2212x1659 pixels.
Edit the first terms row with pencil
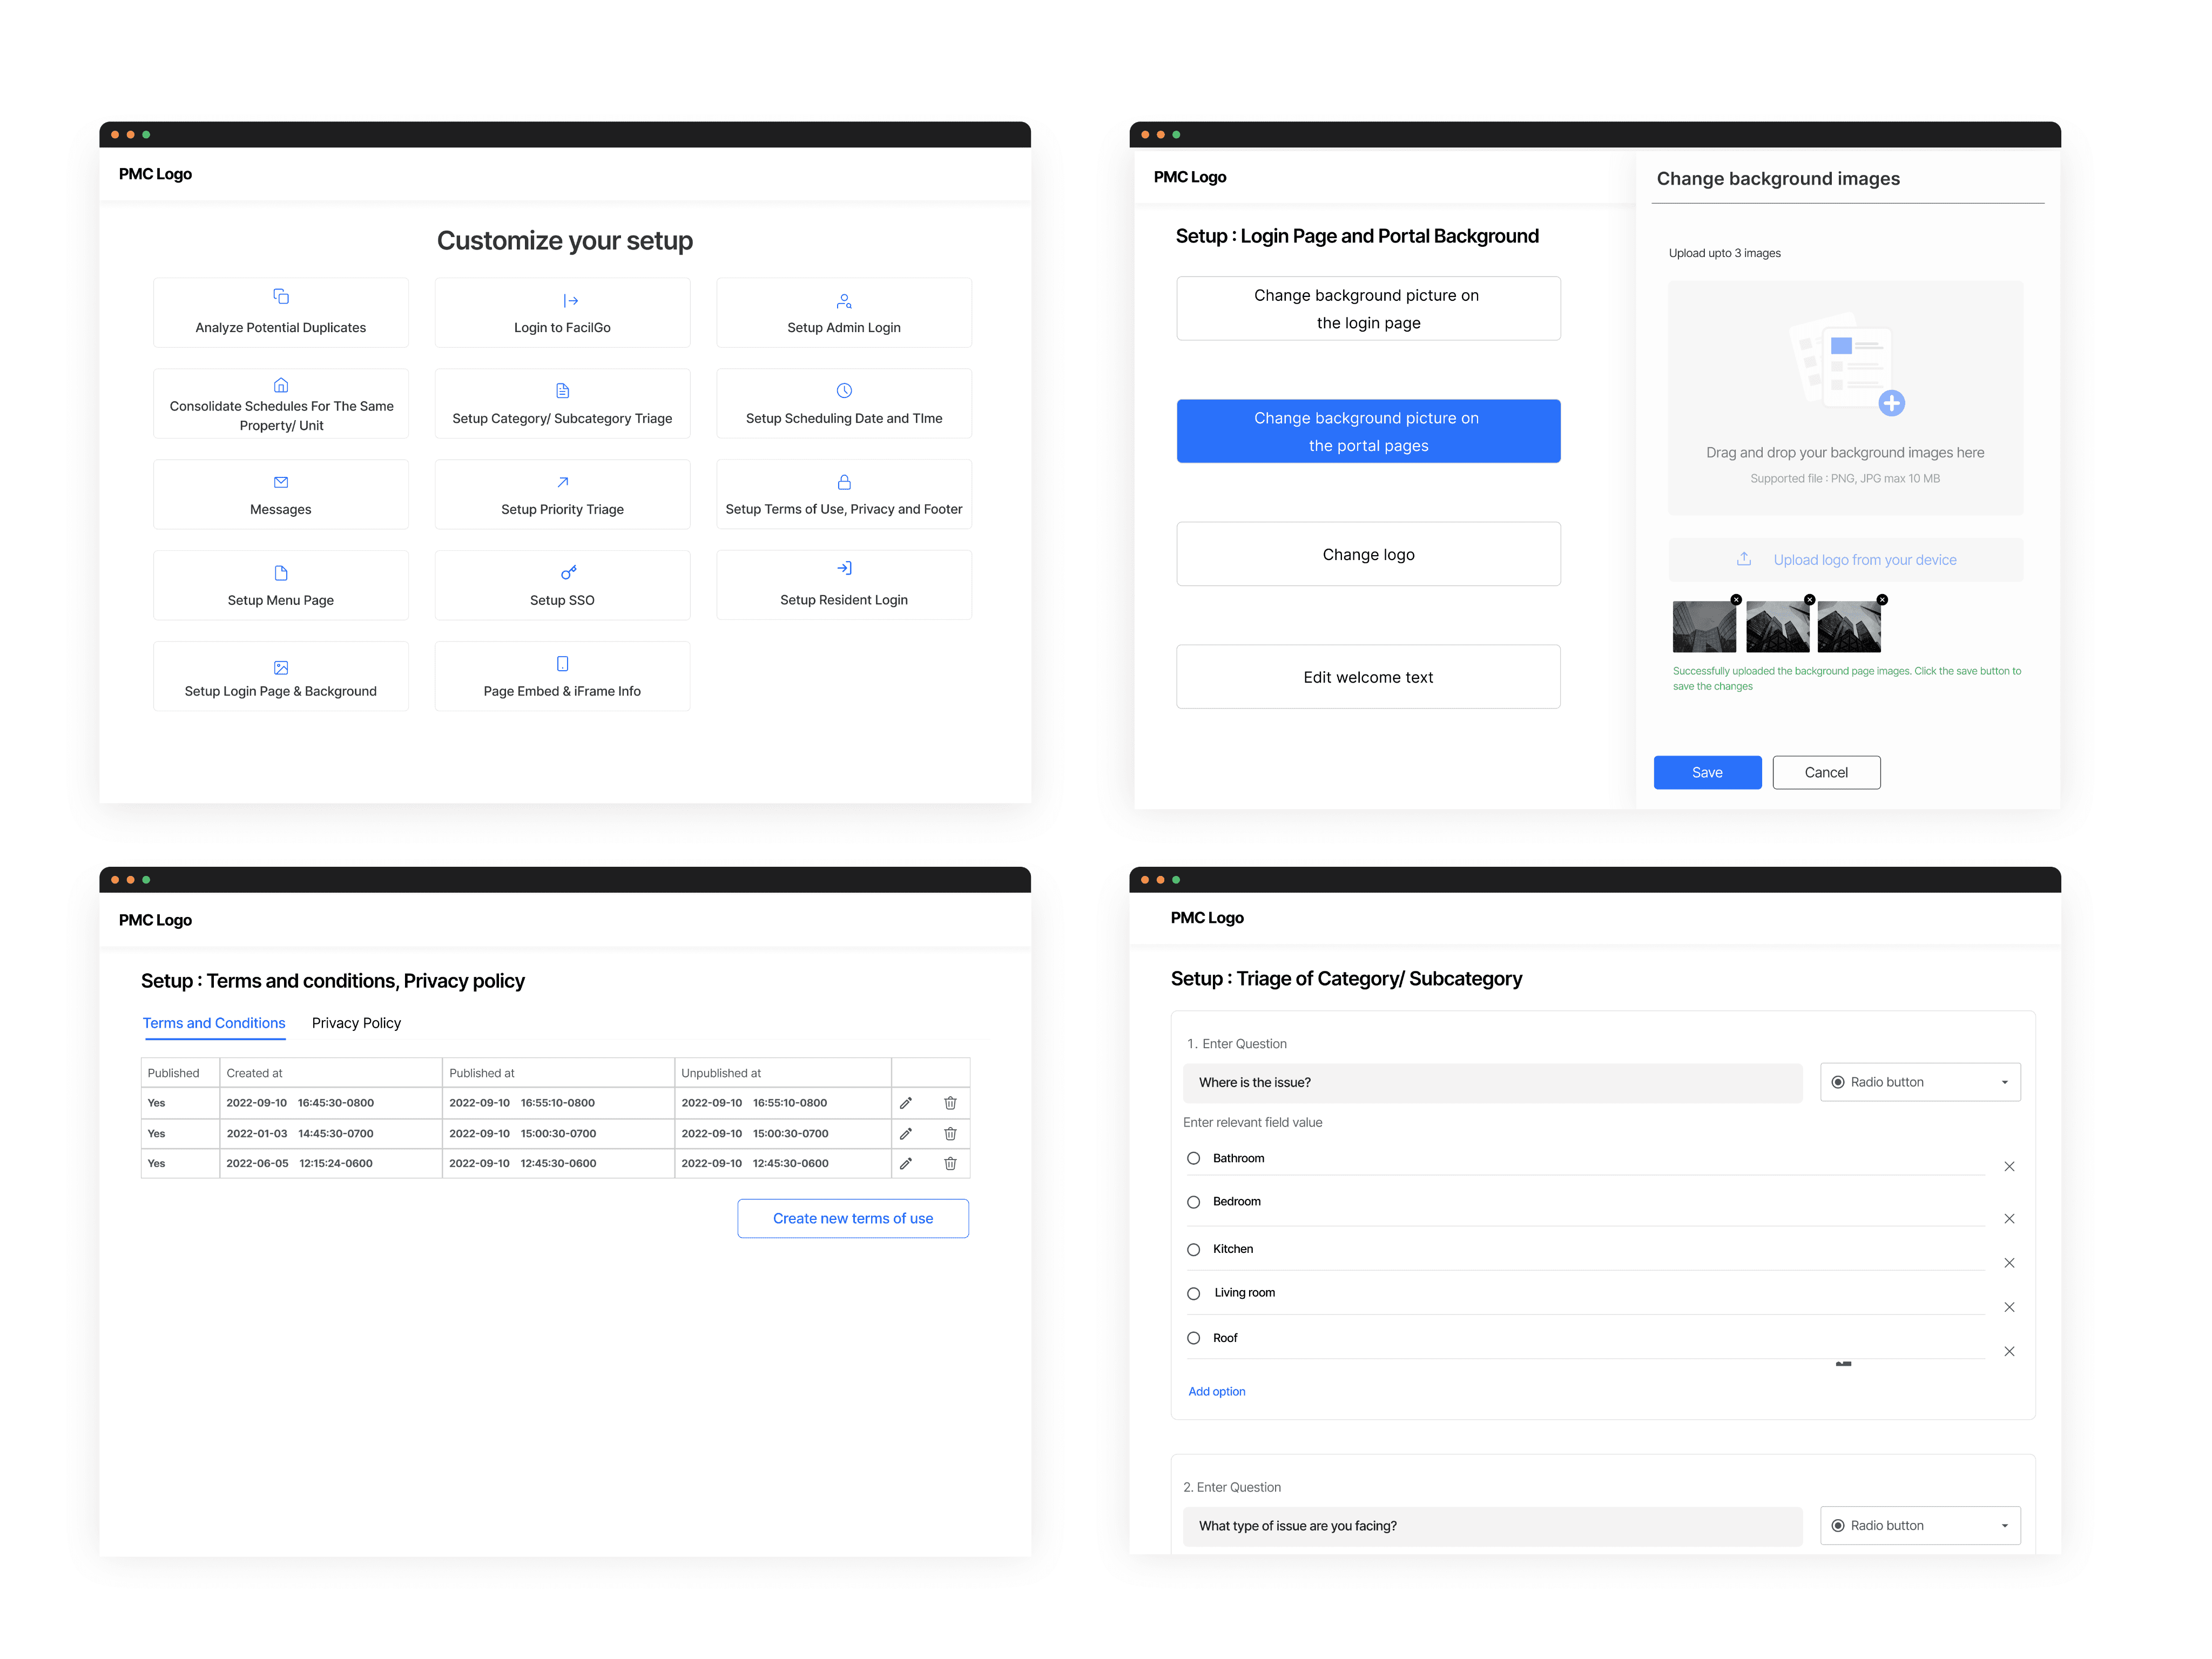coord(906,1103)
